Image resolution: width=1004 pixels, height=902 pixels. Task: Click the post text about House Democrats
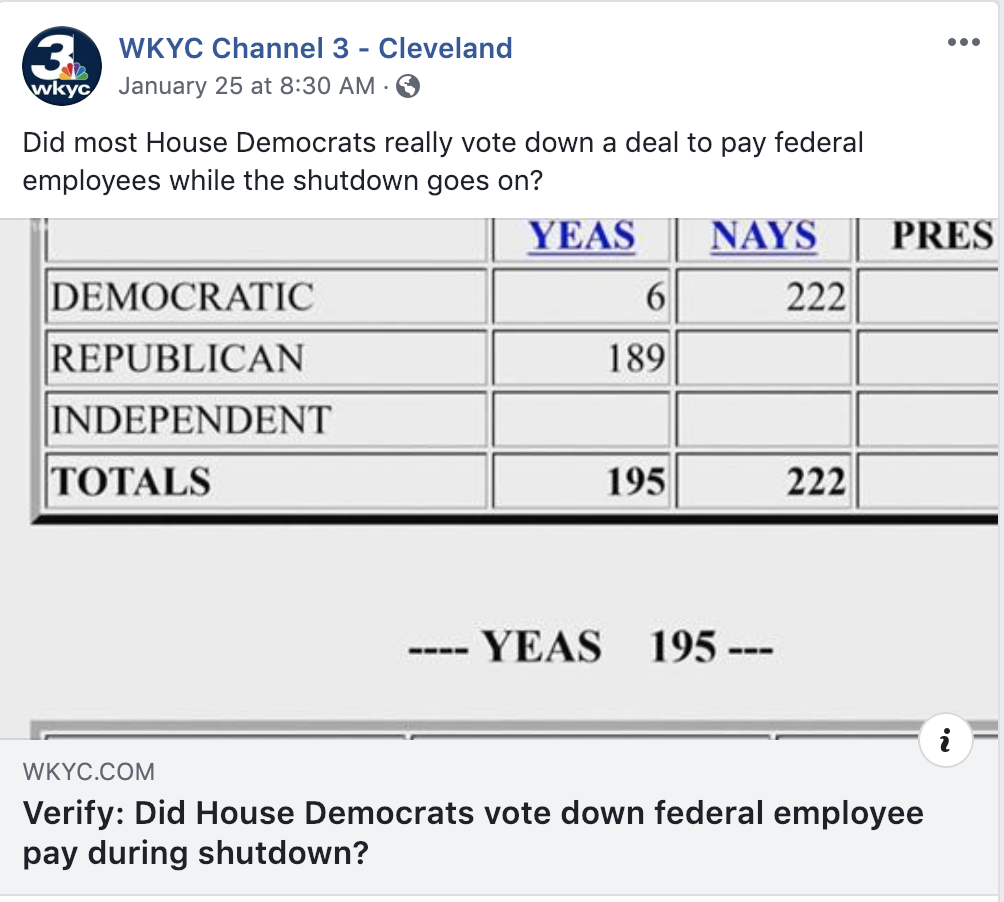[x=443, y=161]
